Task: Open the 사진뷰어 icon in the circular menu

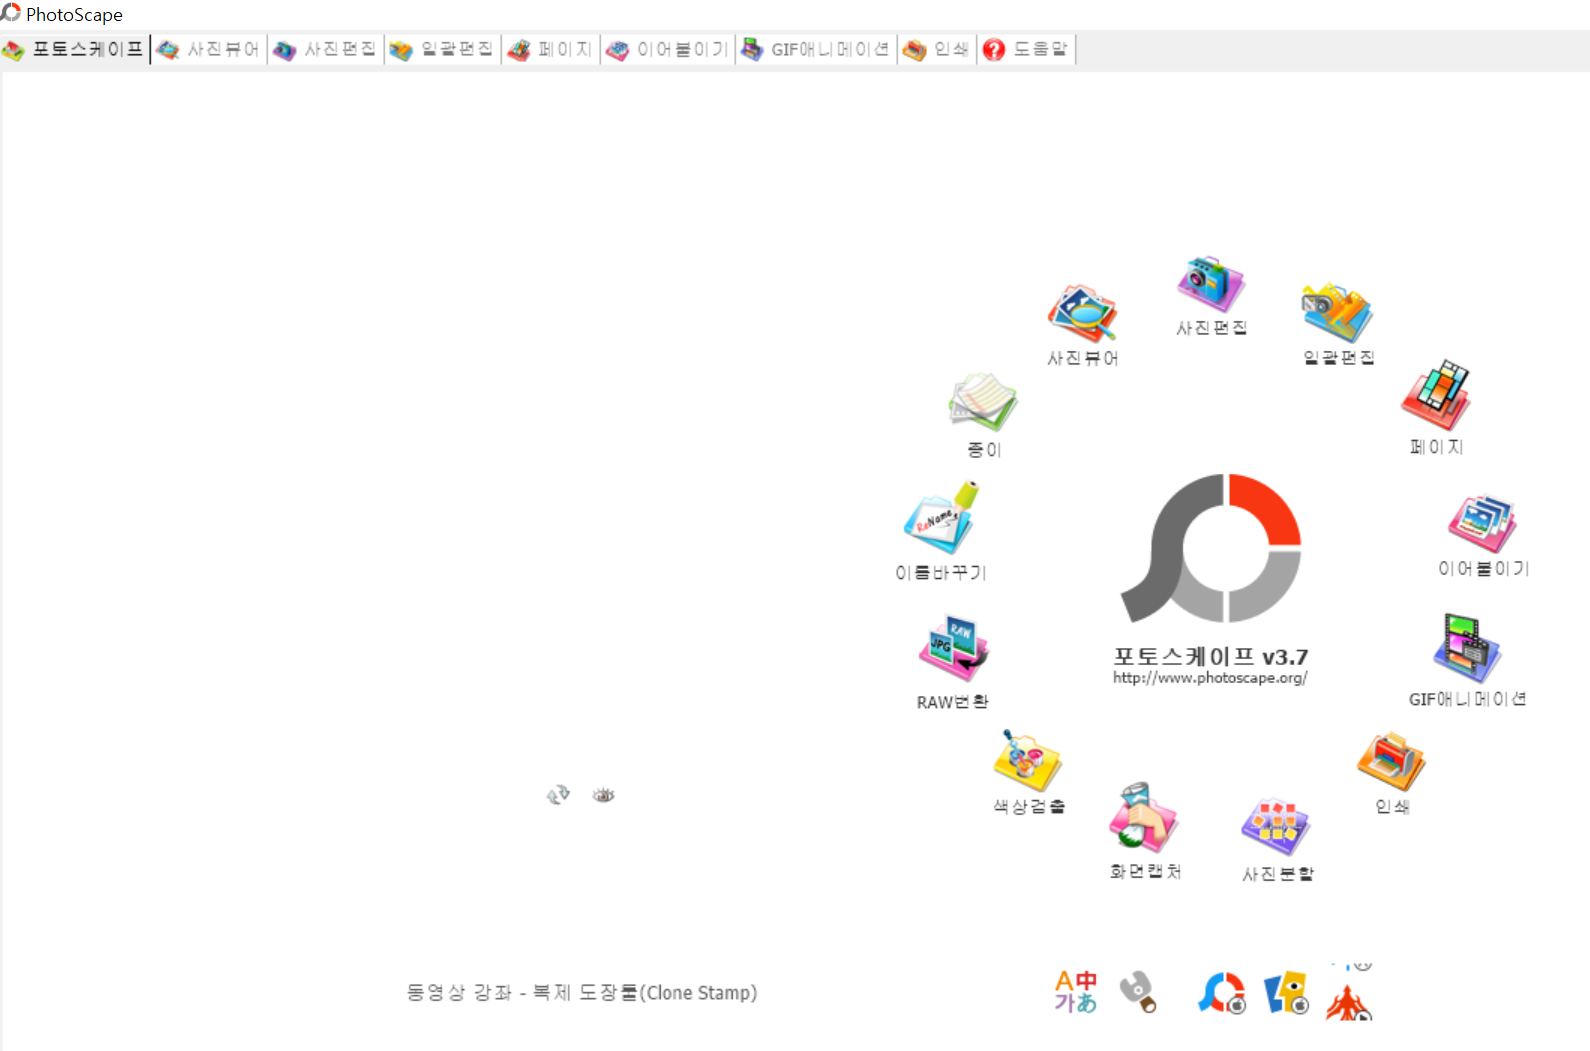Action: 1082,314
